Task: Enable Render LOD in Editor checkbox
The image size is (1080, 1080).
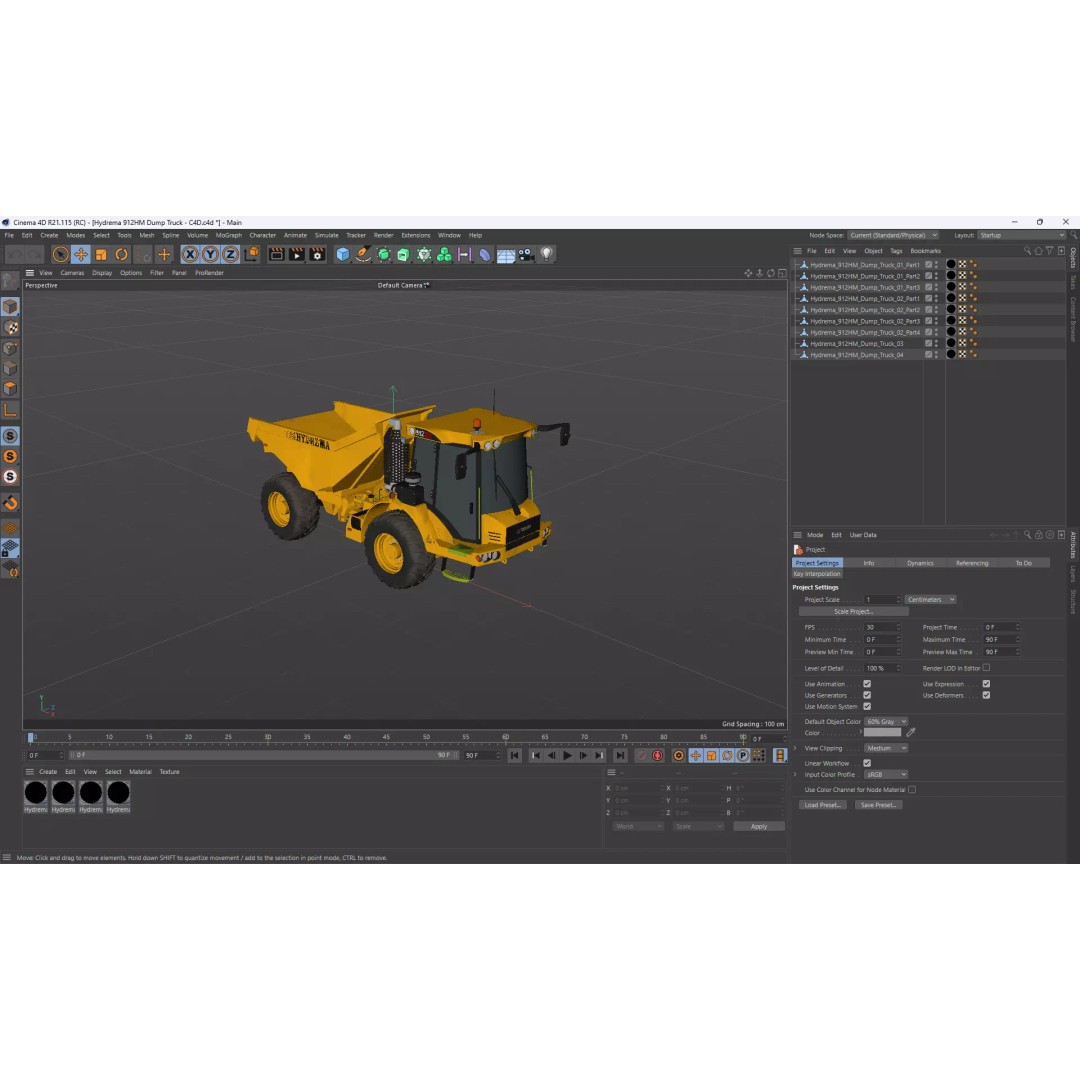Action: (986, 667)
